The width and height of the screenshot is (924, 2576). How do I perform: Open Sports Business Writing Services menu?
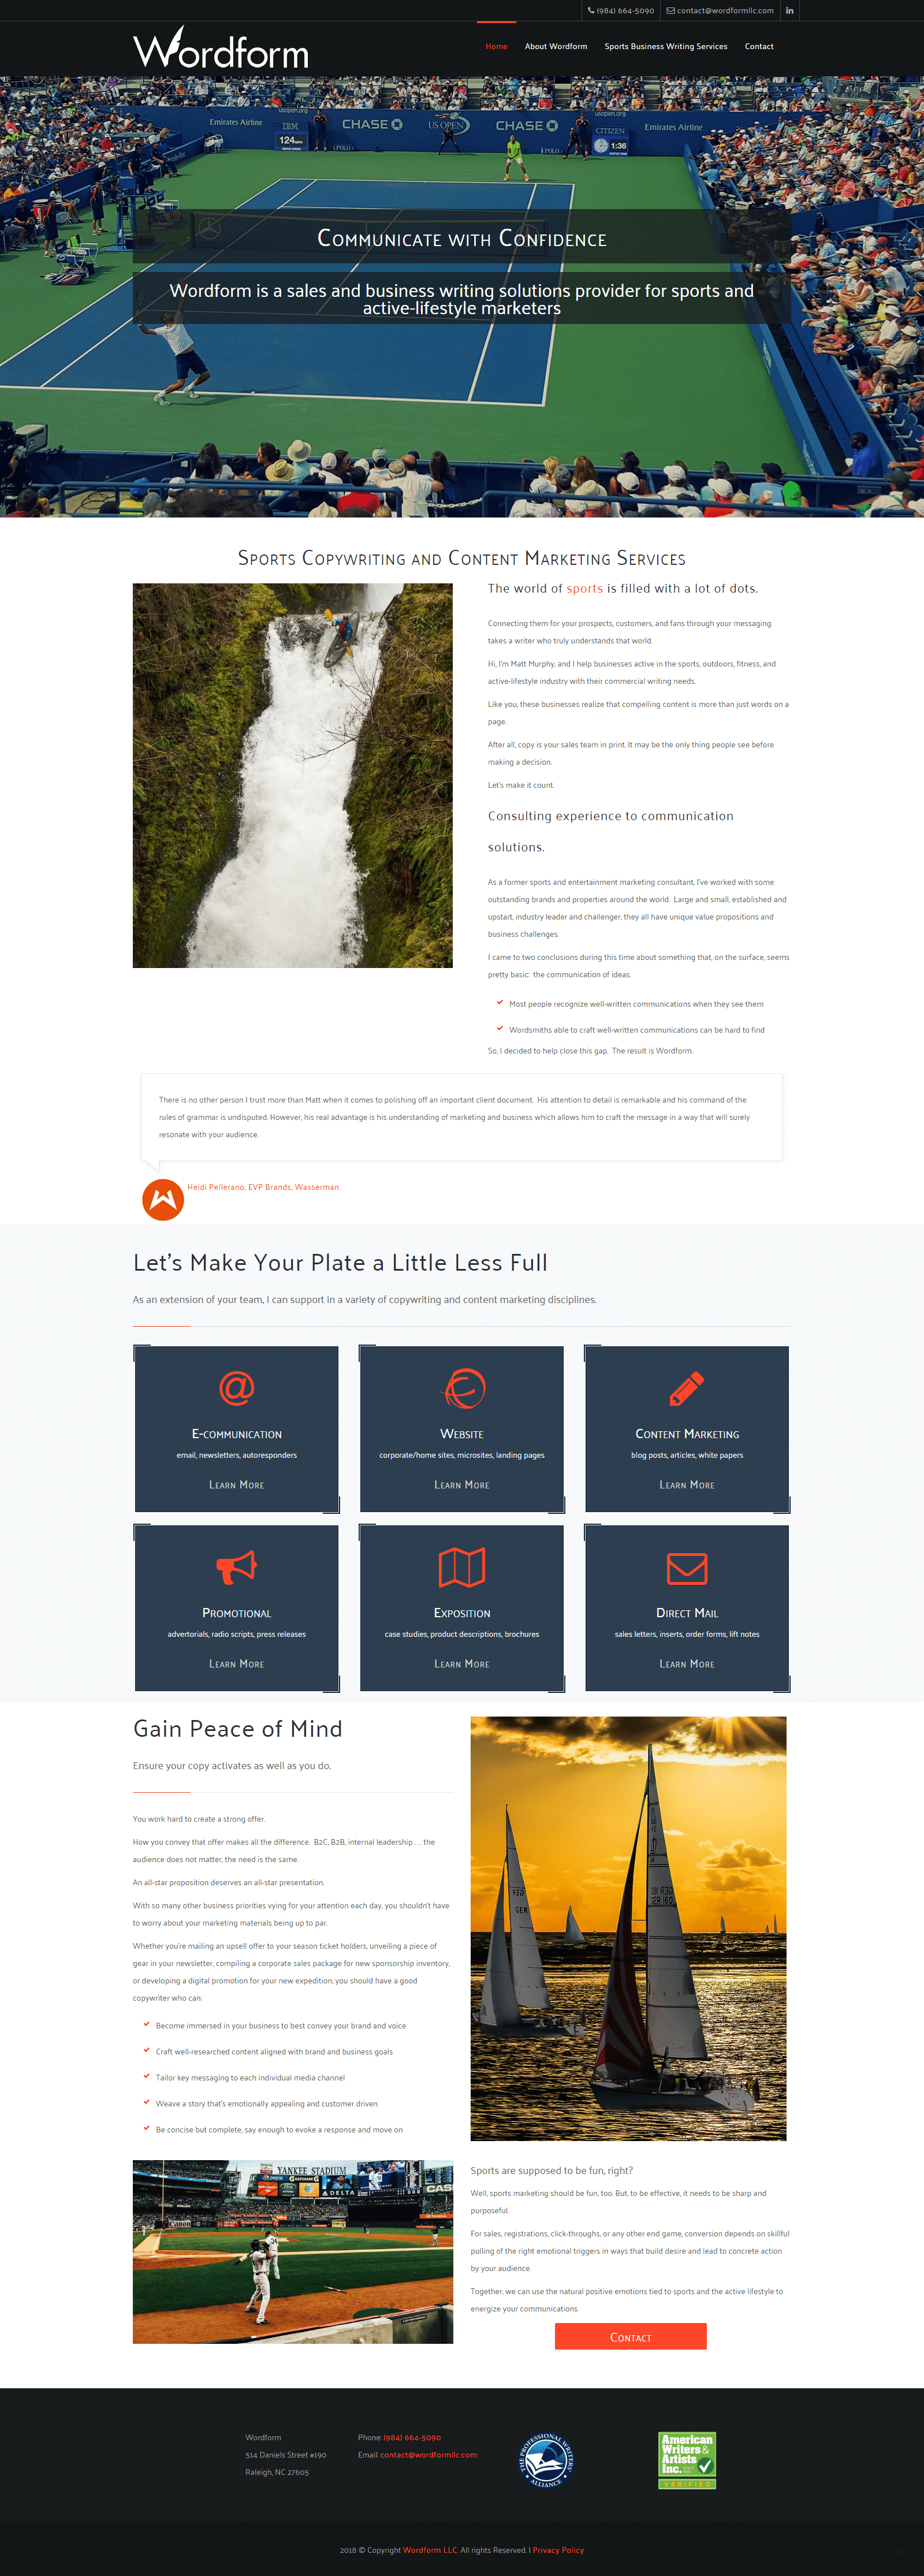[666, 46]
